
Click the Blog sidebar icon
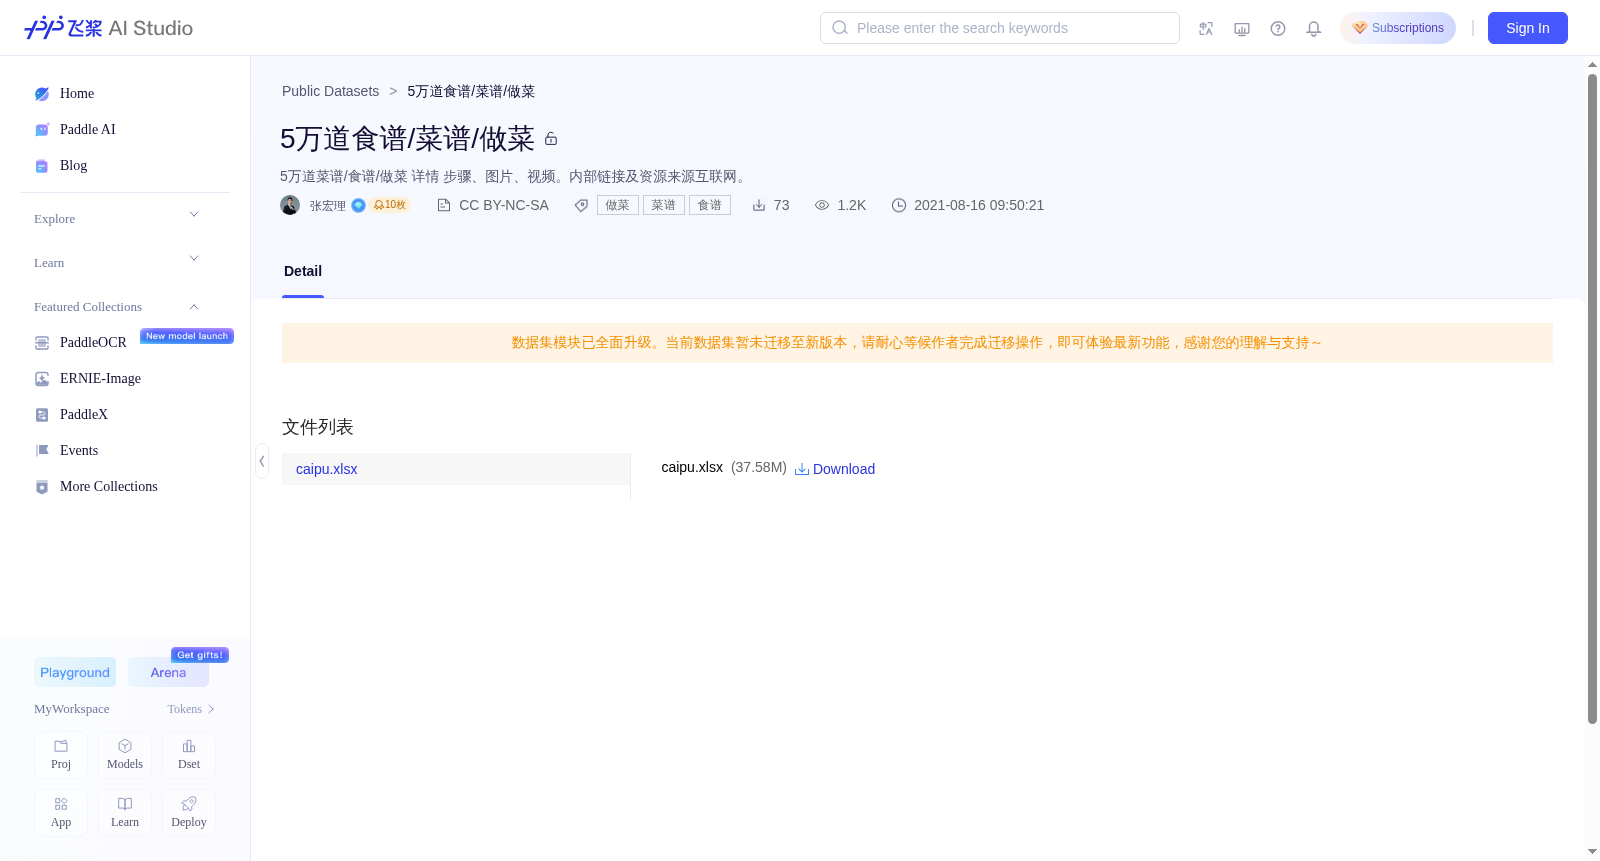click(x=42, y=166)
